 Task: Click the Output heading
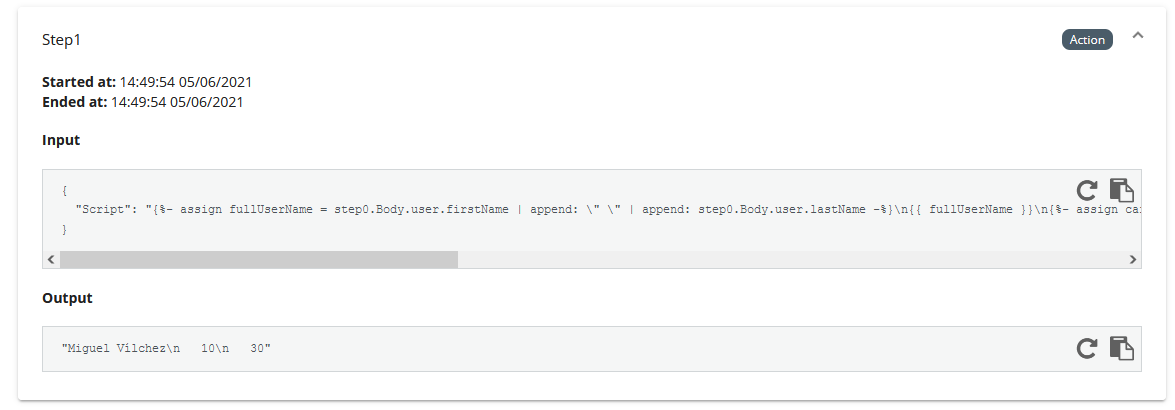(67, 298)
